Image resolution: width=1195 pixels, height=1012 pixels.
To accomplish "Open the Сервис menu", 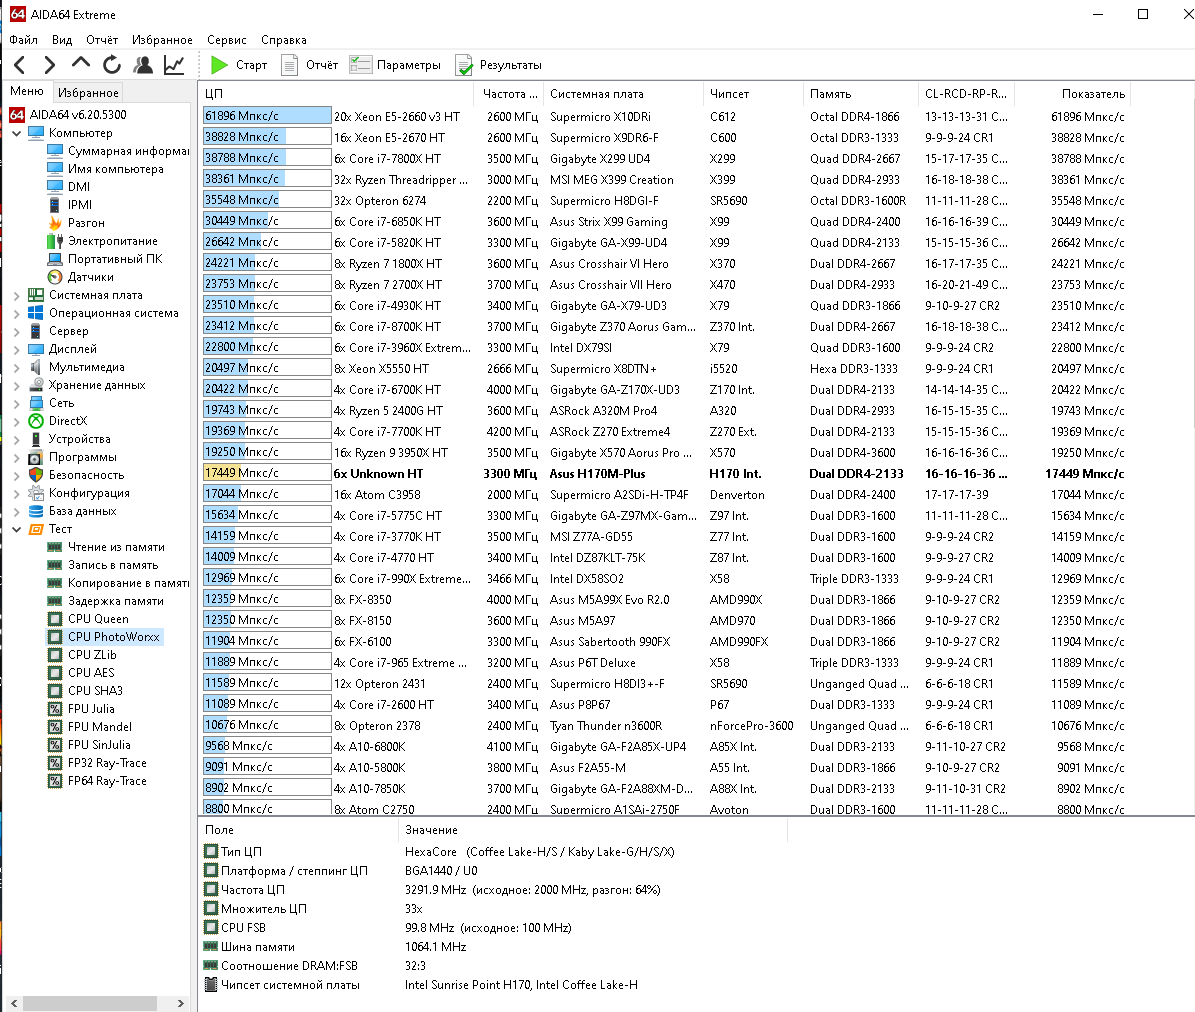I will (226, 40).
